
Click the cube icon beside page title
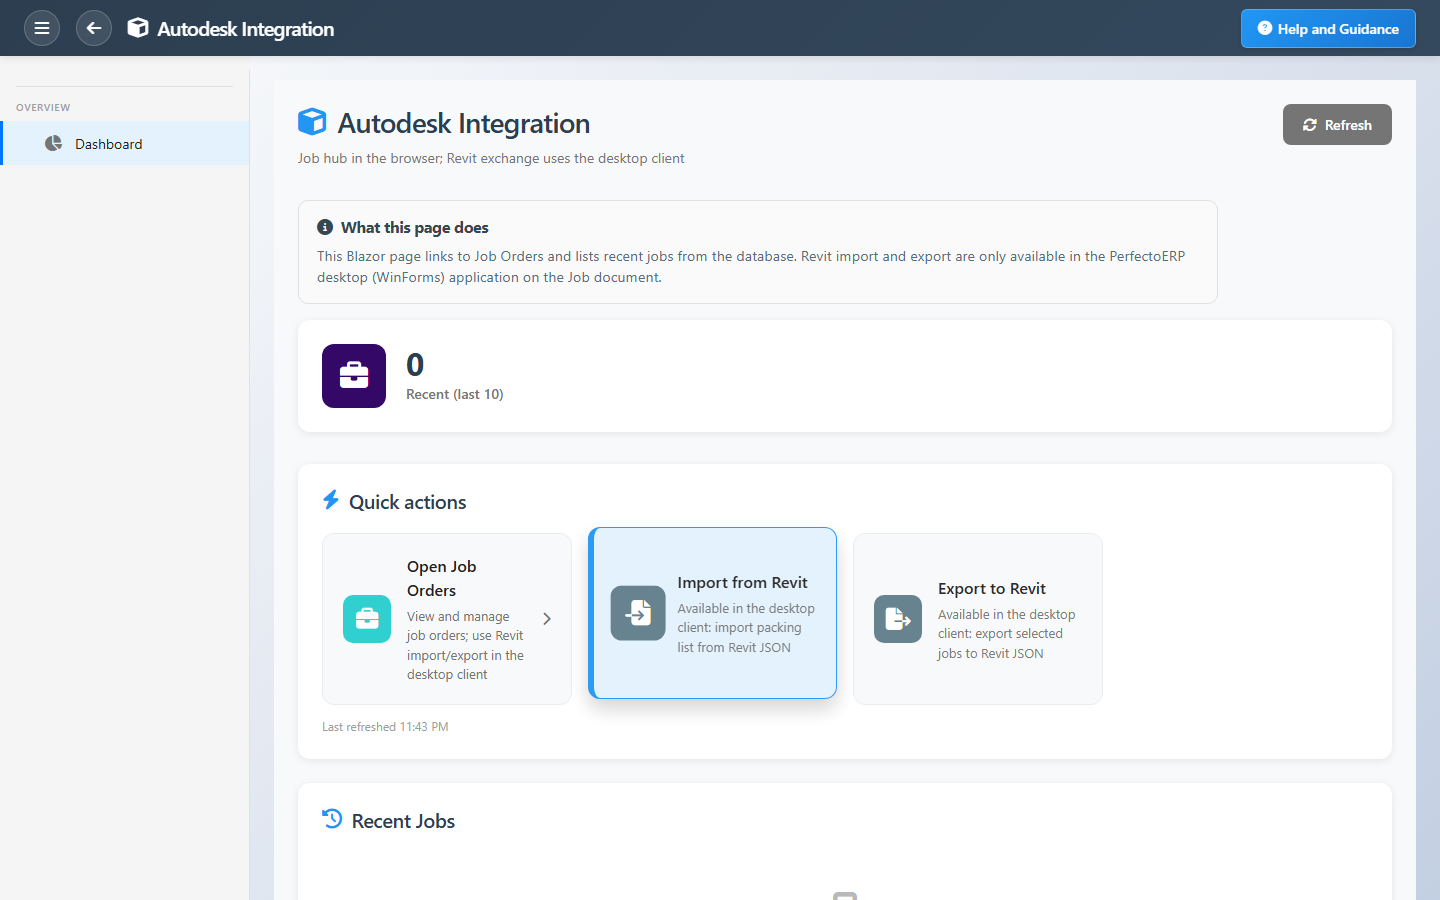coord(312,122)
